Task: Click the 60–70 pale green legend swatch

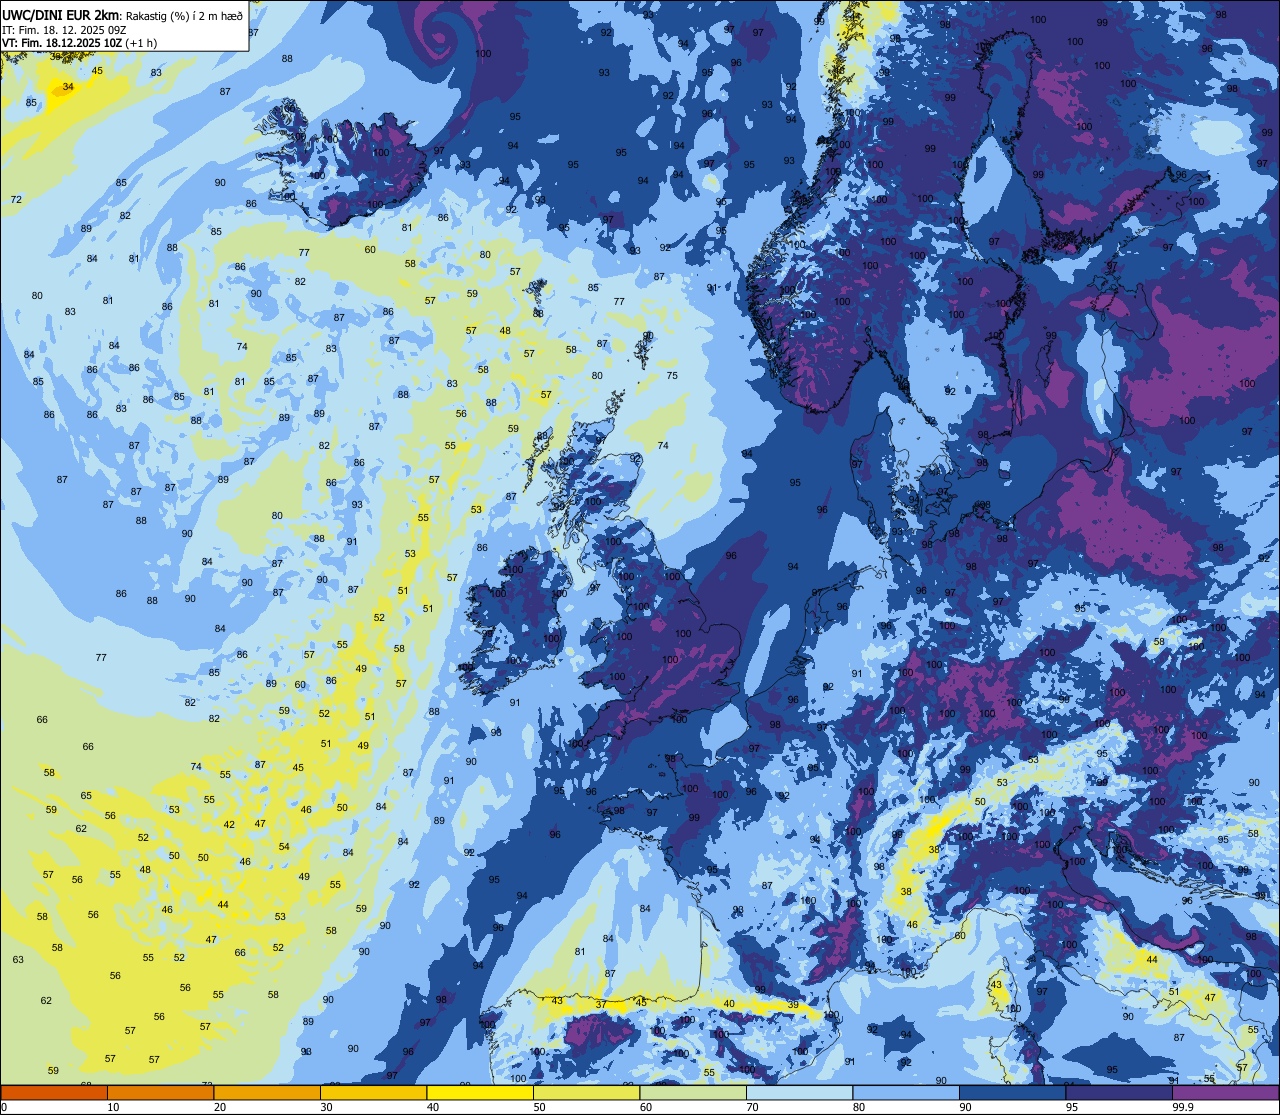Action: point(693,1093)
